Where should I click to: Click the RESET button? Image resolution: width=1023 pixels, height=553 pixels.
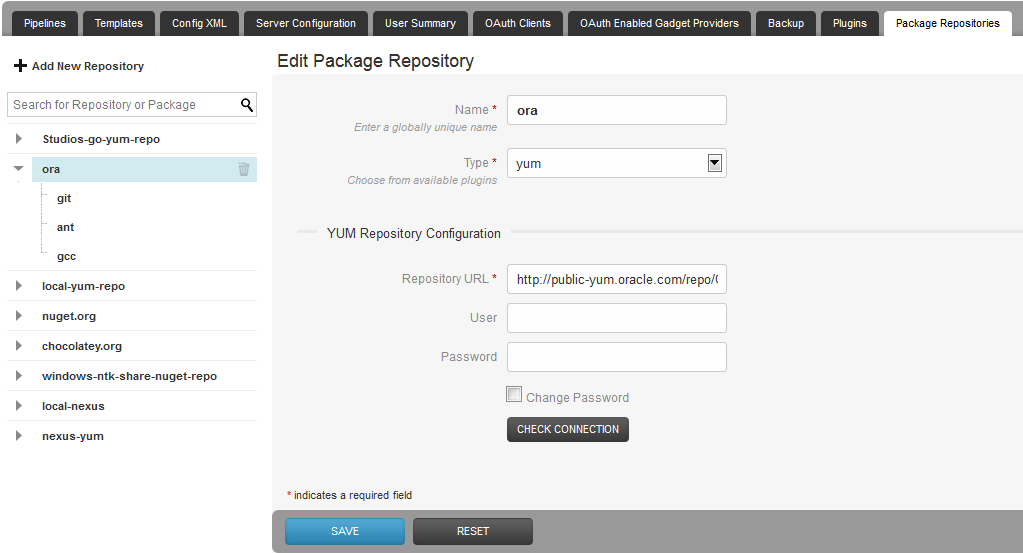[x=472, y=531]
